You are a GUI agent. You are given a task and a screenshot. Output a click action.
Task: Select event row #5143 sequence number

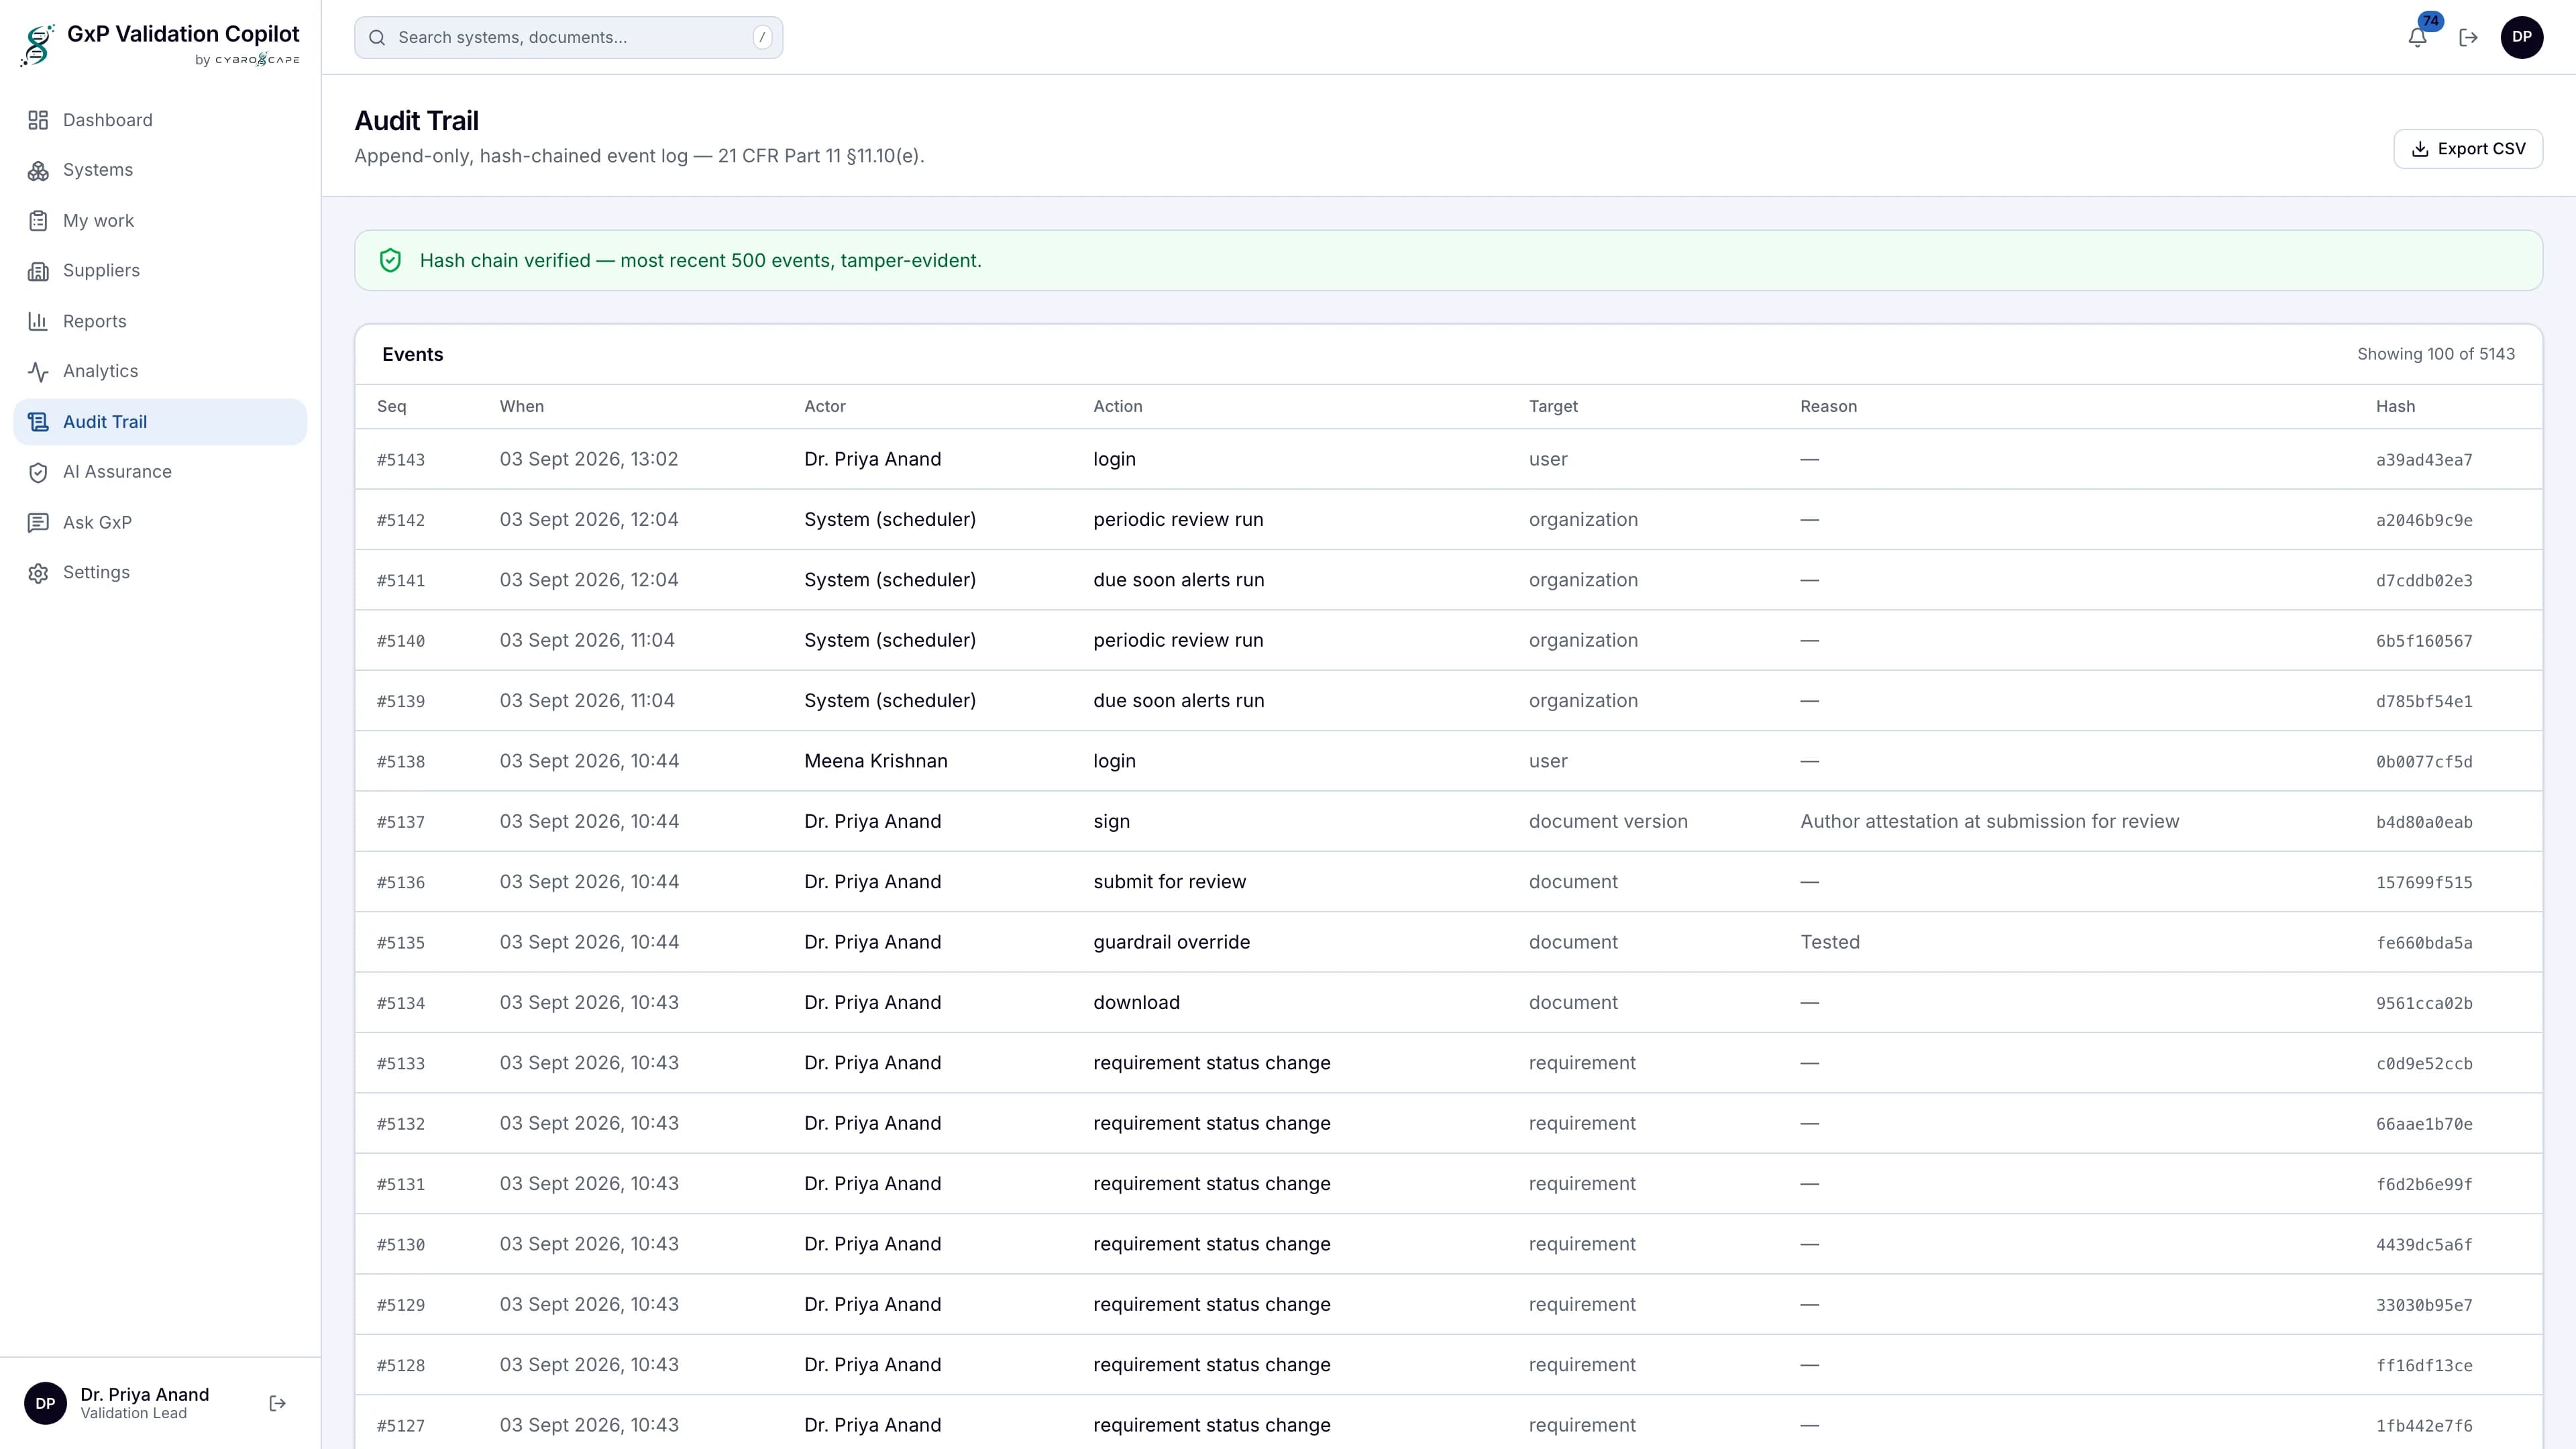(400, 460)
